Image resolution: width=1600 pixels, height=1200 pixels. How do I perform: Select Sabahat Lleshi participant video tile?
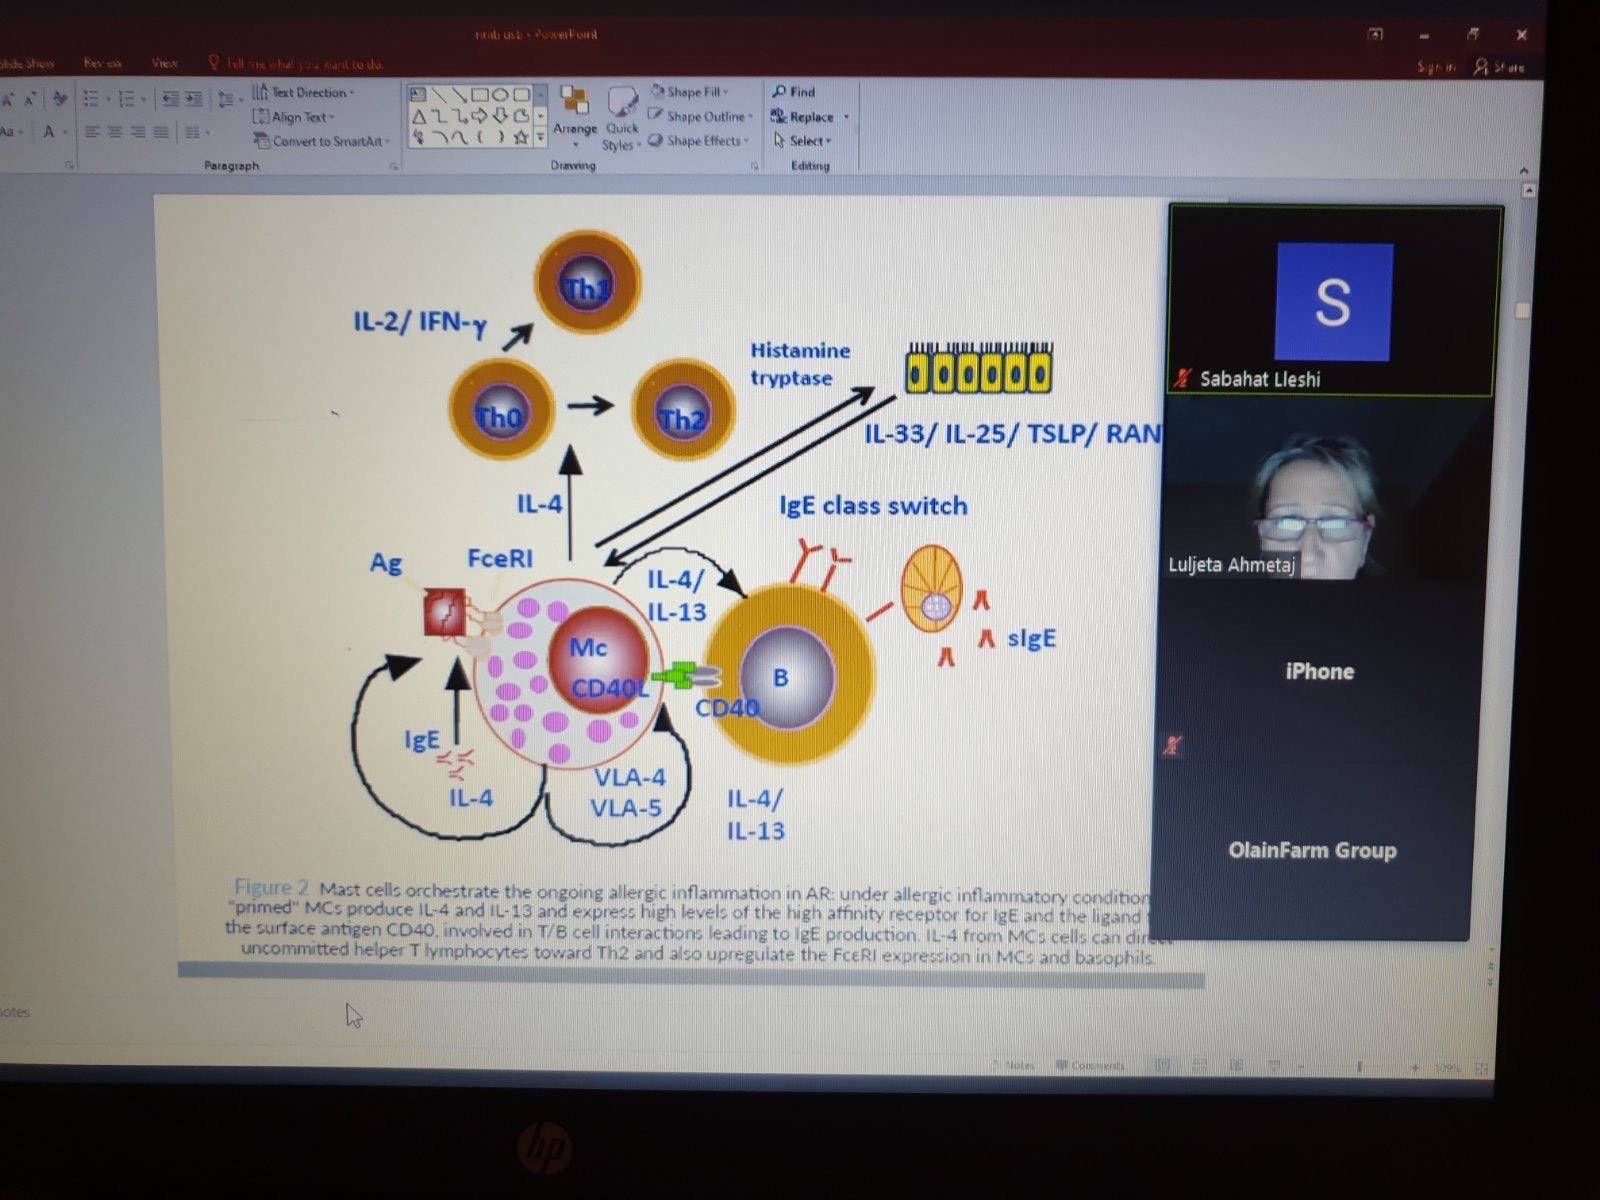(1332, 301)
